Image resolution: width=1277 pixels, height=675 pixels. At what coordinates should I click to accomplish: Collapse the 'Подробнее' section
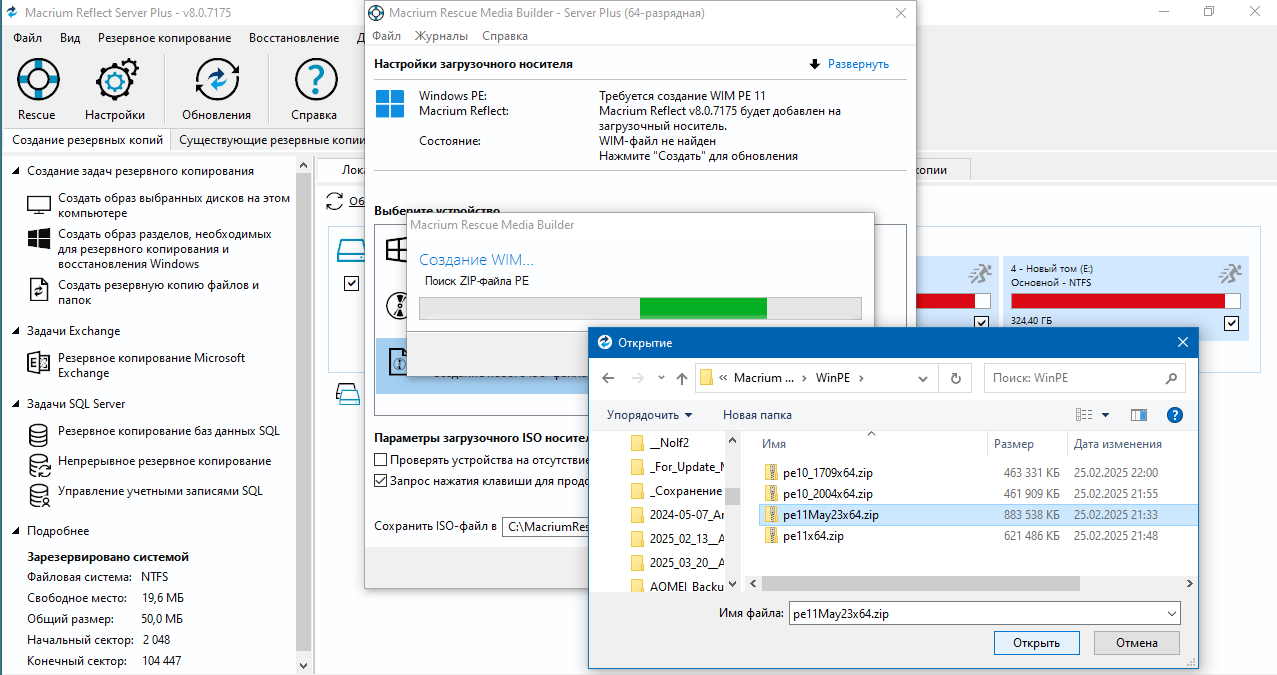[x=16, y=531]
